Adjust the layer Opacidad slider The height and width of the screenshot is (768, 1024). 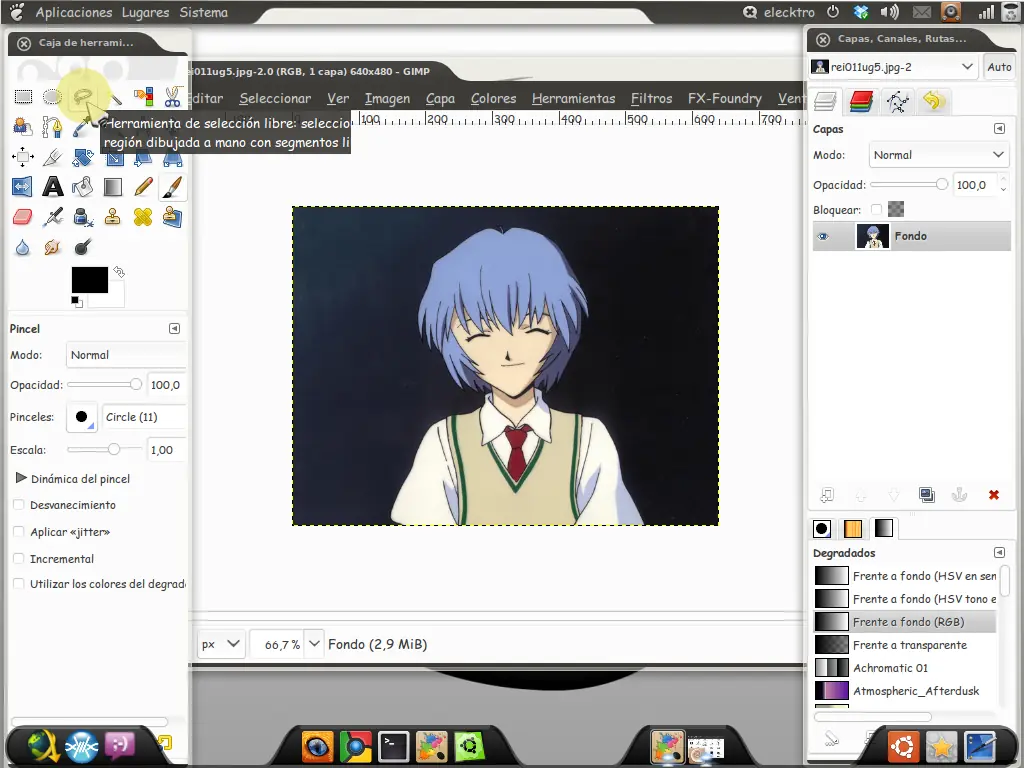coord(909,185)
